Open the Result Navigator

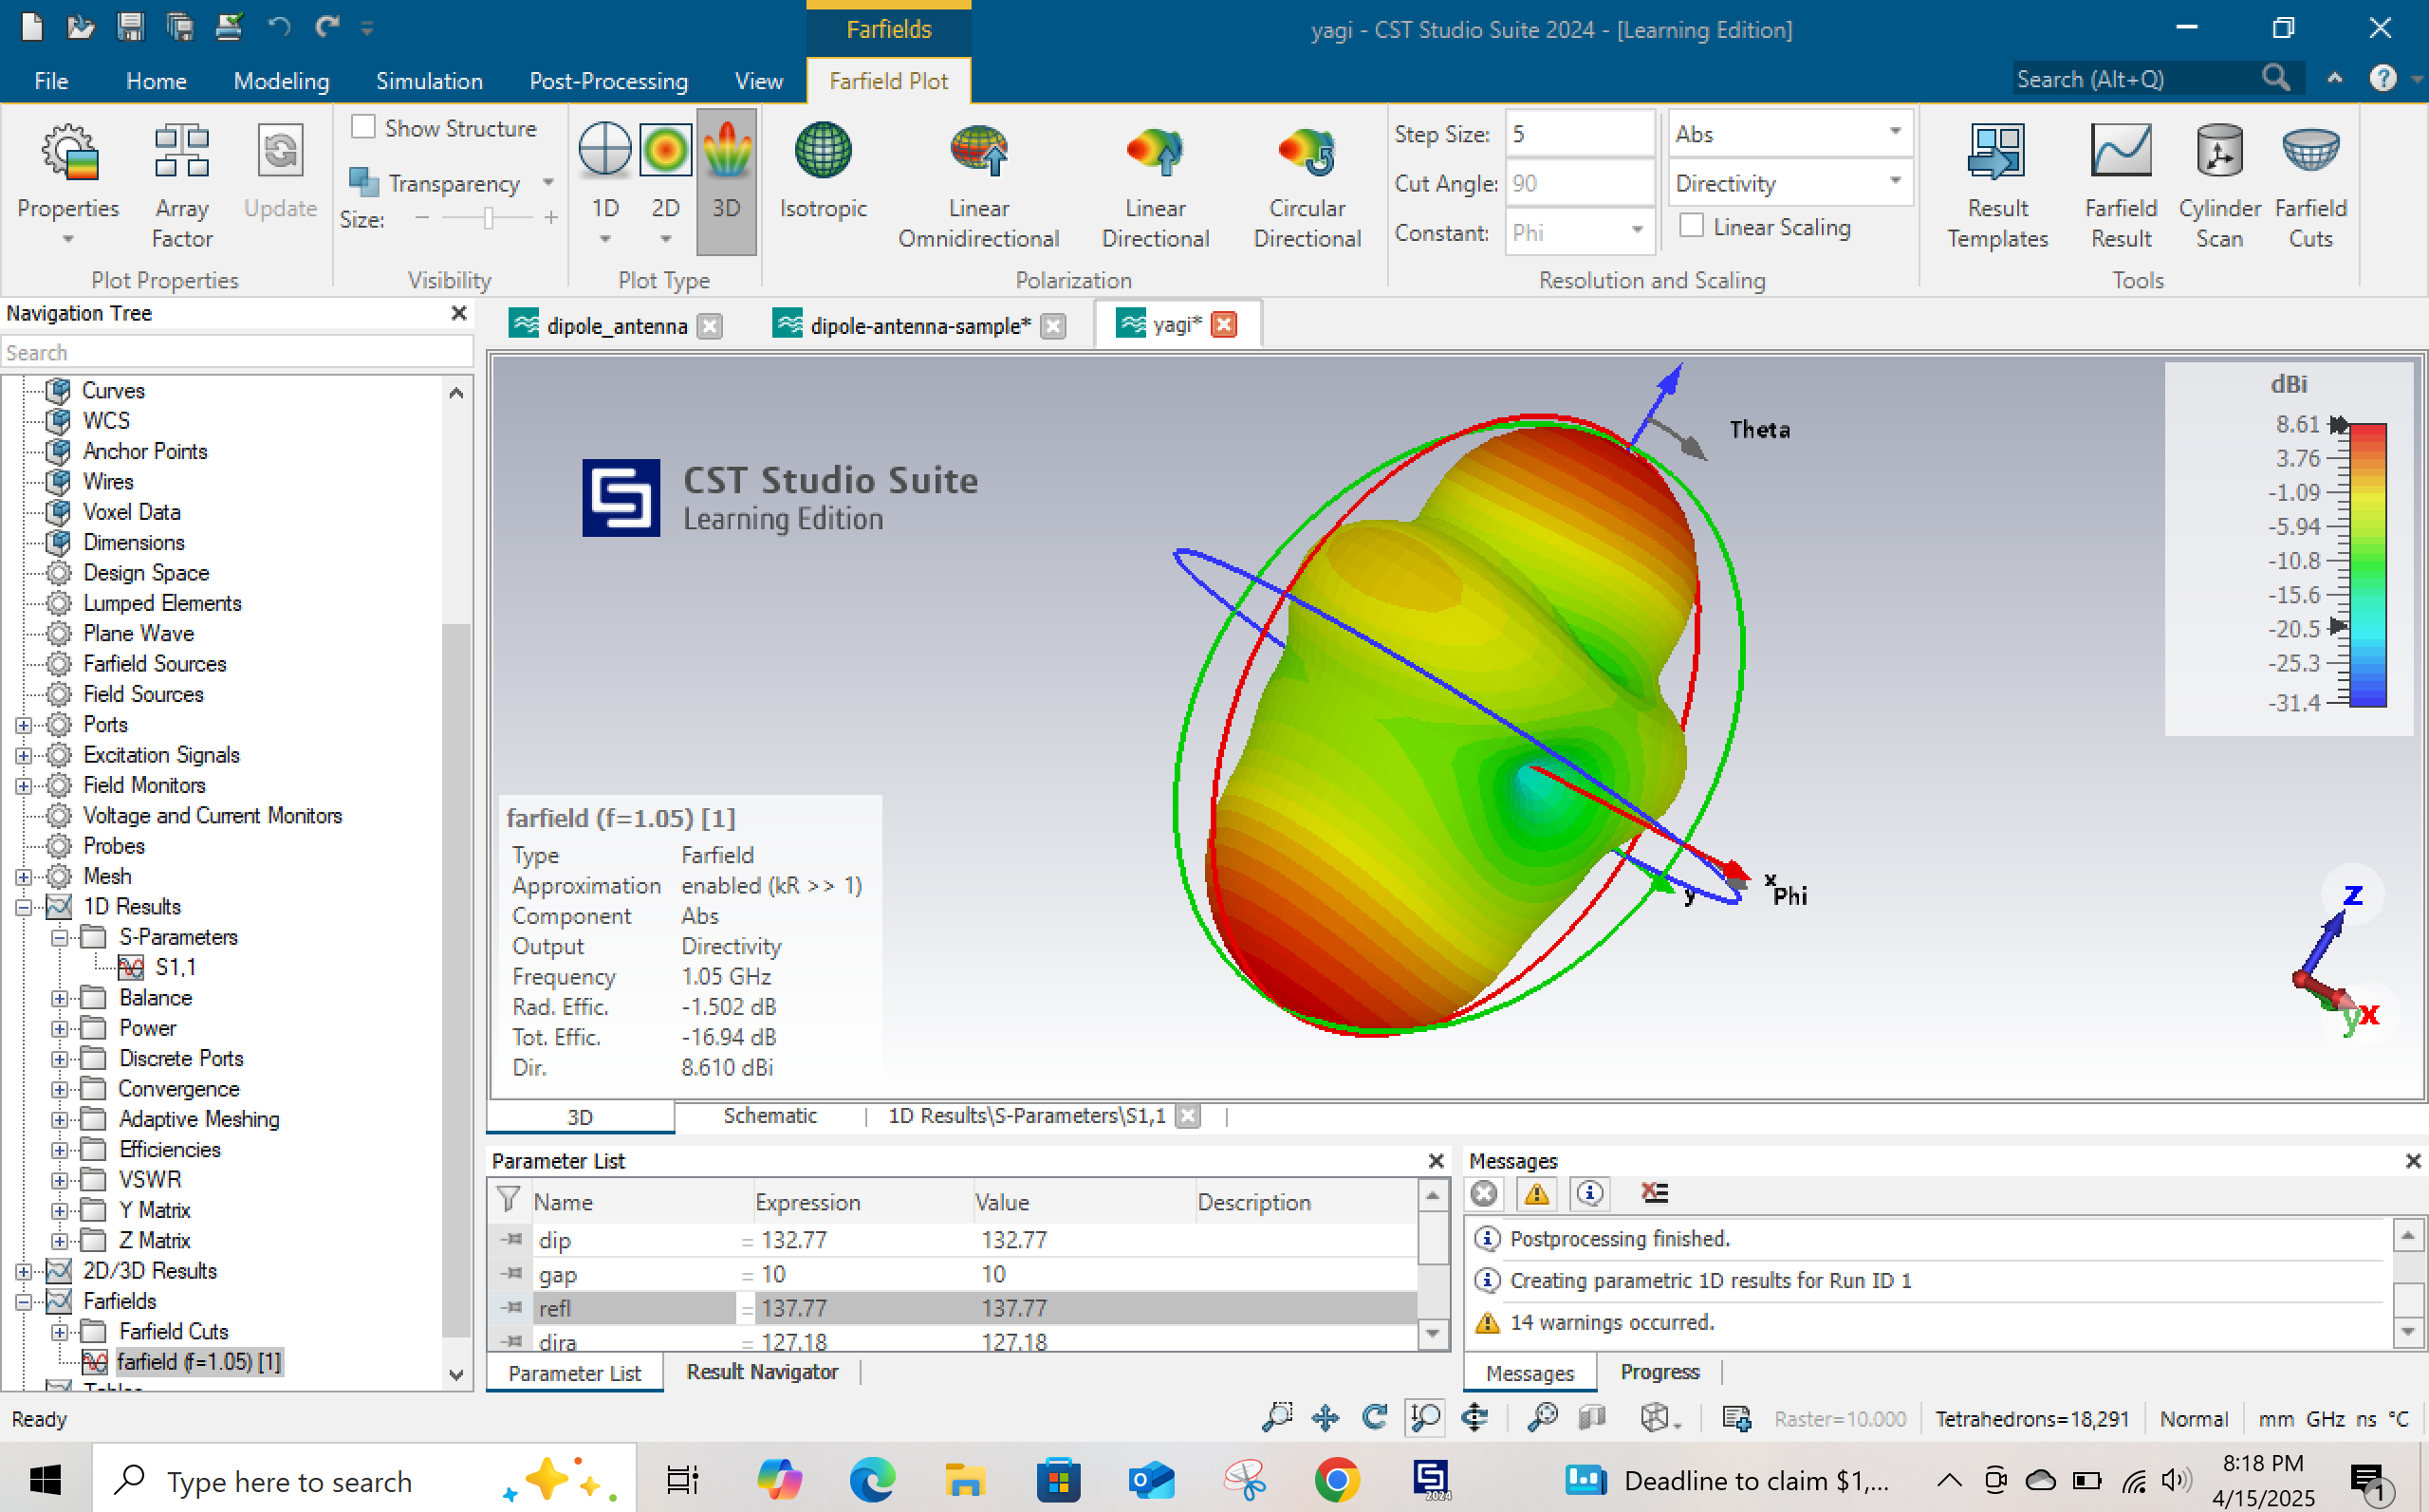click(x=762, y=1371)
